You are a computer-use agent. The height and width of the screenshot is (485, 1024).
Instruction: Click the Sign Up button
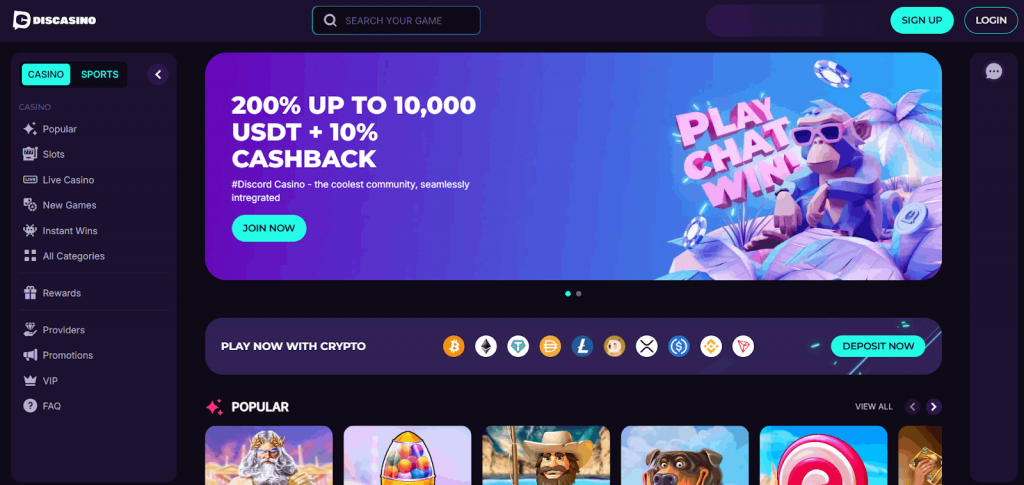point(921,20)
